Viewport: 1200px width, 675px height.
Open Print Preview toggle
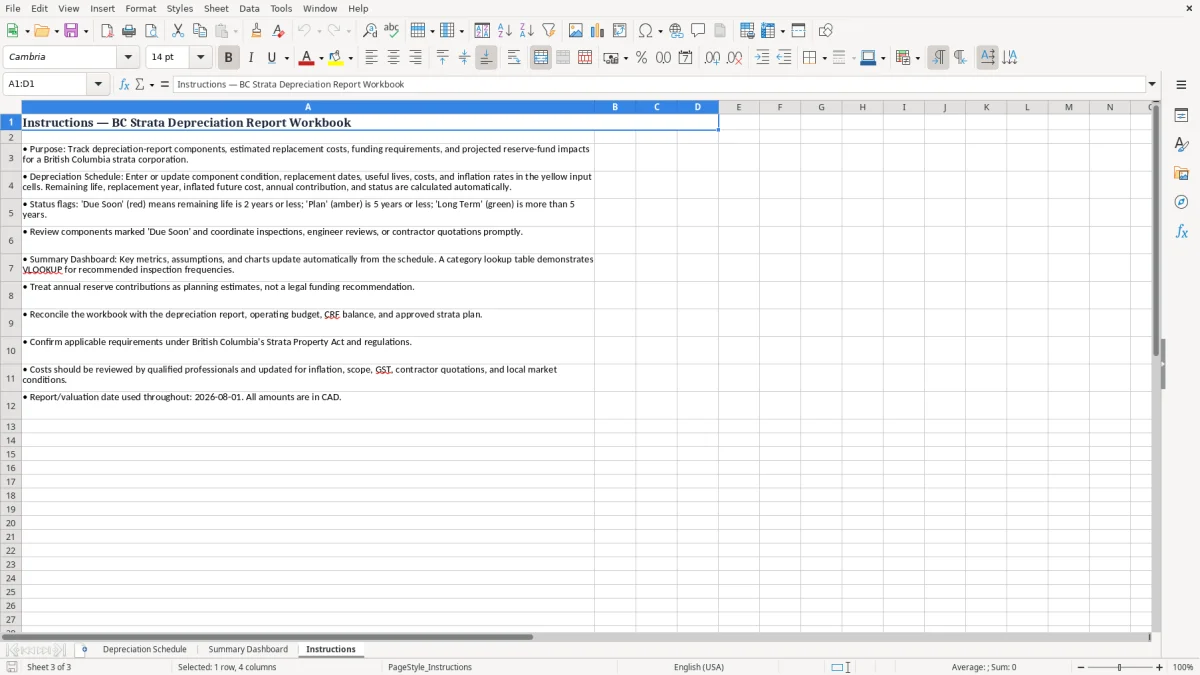click(x=151, y=31)
